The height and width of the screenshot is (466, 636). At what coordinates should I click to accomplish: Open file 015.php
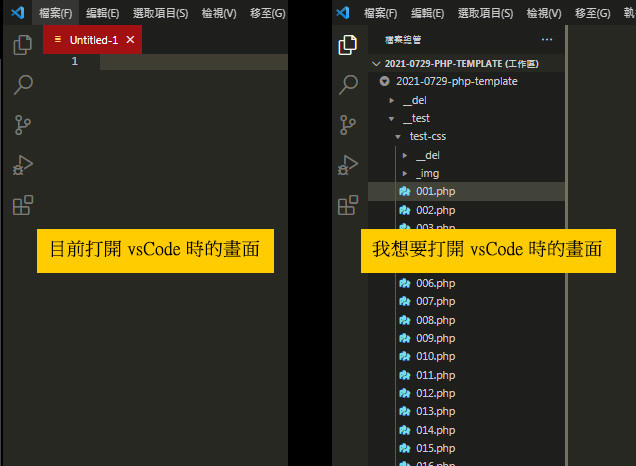click(466, 448)
